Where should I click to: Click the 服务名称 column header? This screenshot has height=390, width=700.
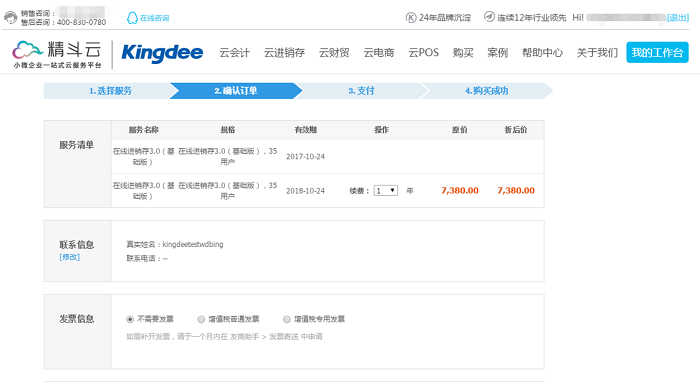coord(144,130)
